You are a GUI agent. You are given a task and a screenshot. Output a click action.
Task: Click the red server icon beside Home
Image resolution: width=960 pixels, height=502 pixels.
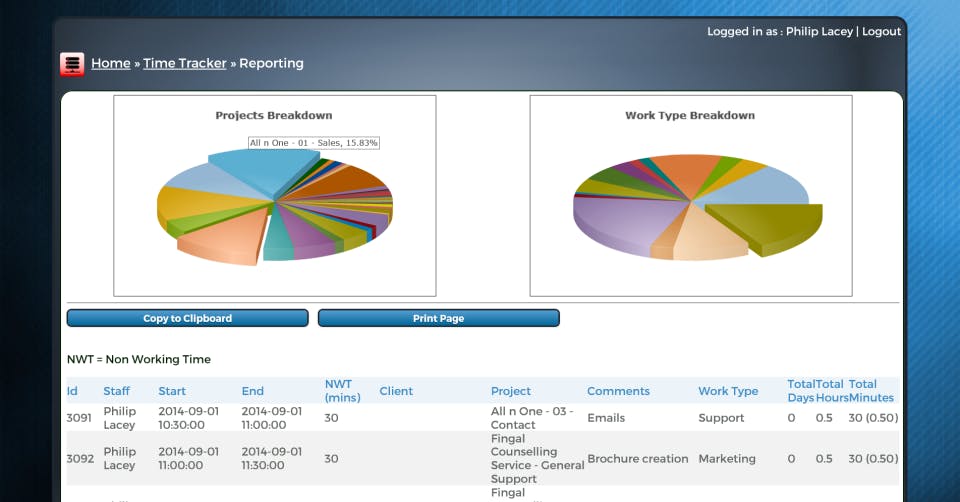(72, 64)
